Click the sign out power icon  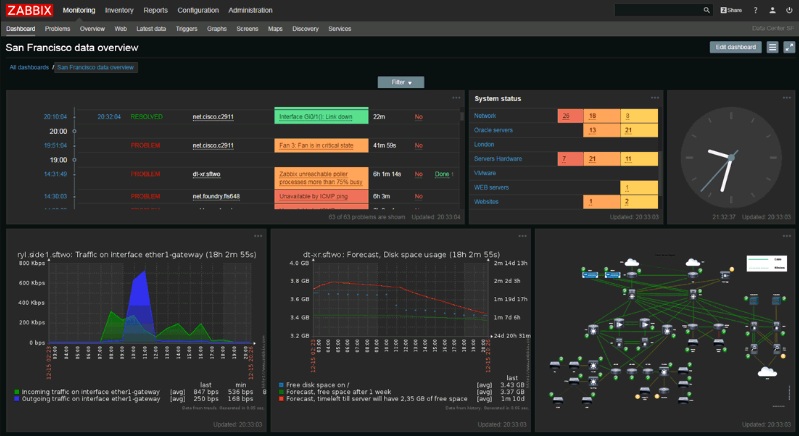click(789, 10)
